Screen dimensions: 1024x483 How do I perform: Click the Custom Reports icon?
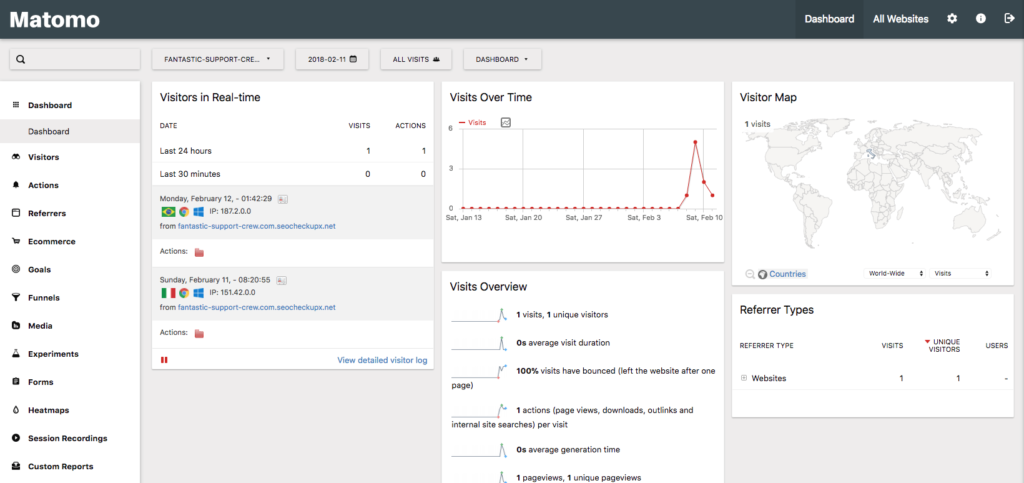click(x=16, y=466)
